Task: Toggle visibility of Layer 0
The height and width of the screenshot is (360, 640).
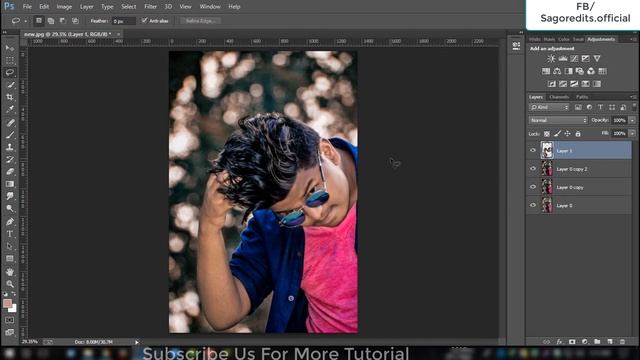Action: click(533, 205)
